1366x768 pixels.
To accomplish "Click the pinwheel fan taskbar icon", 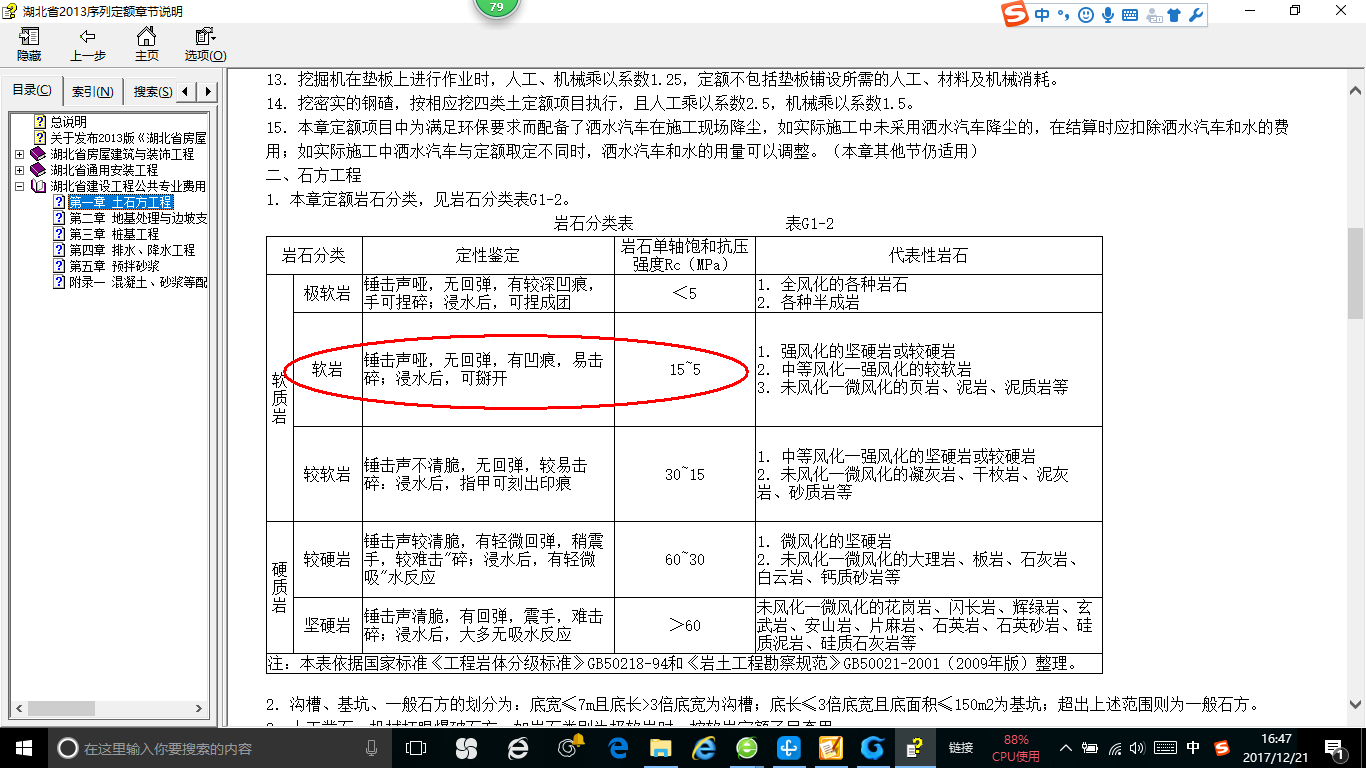I will [466, 748].
